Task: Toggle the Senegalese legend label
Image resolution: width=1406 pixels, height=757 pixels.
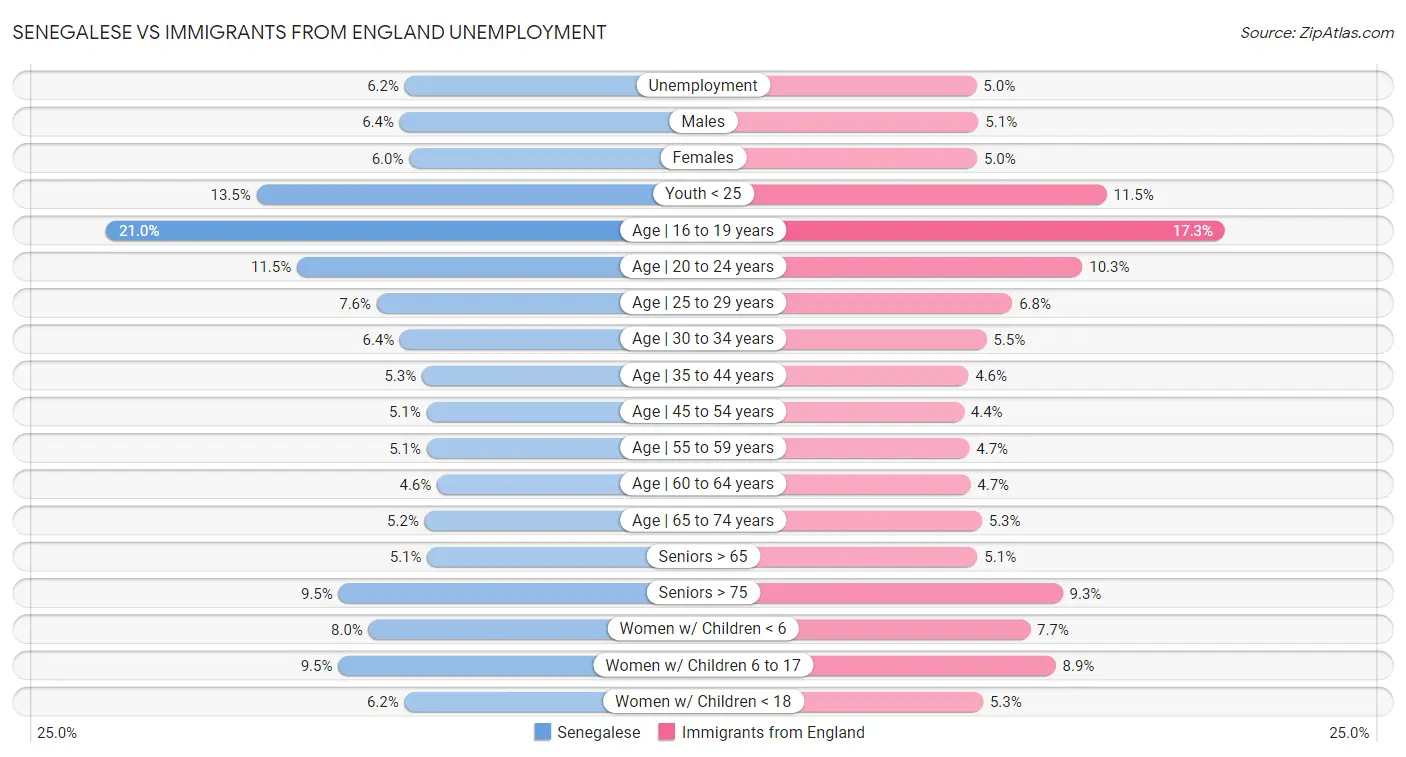Action: [598, 732]
